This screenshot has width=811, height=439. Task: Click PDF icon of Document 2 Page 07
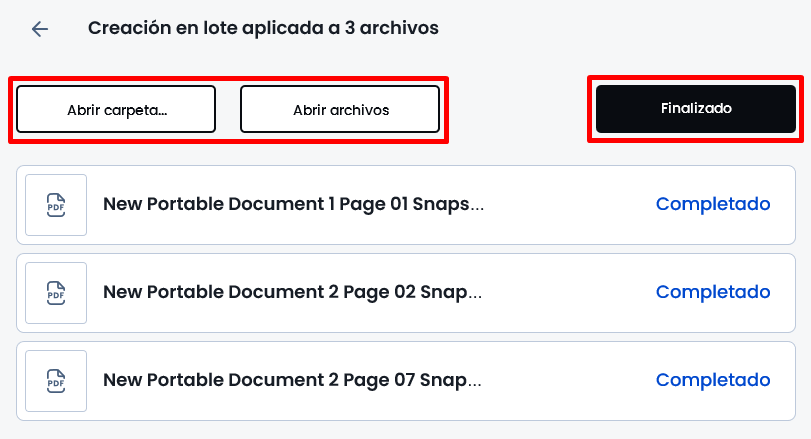pyautogui.click(x=56, y=381)
